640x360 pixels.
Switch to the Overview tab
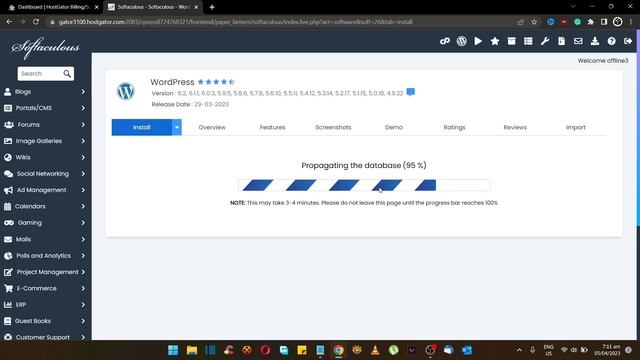[x=212, y=127]
